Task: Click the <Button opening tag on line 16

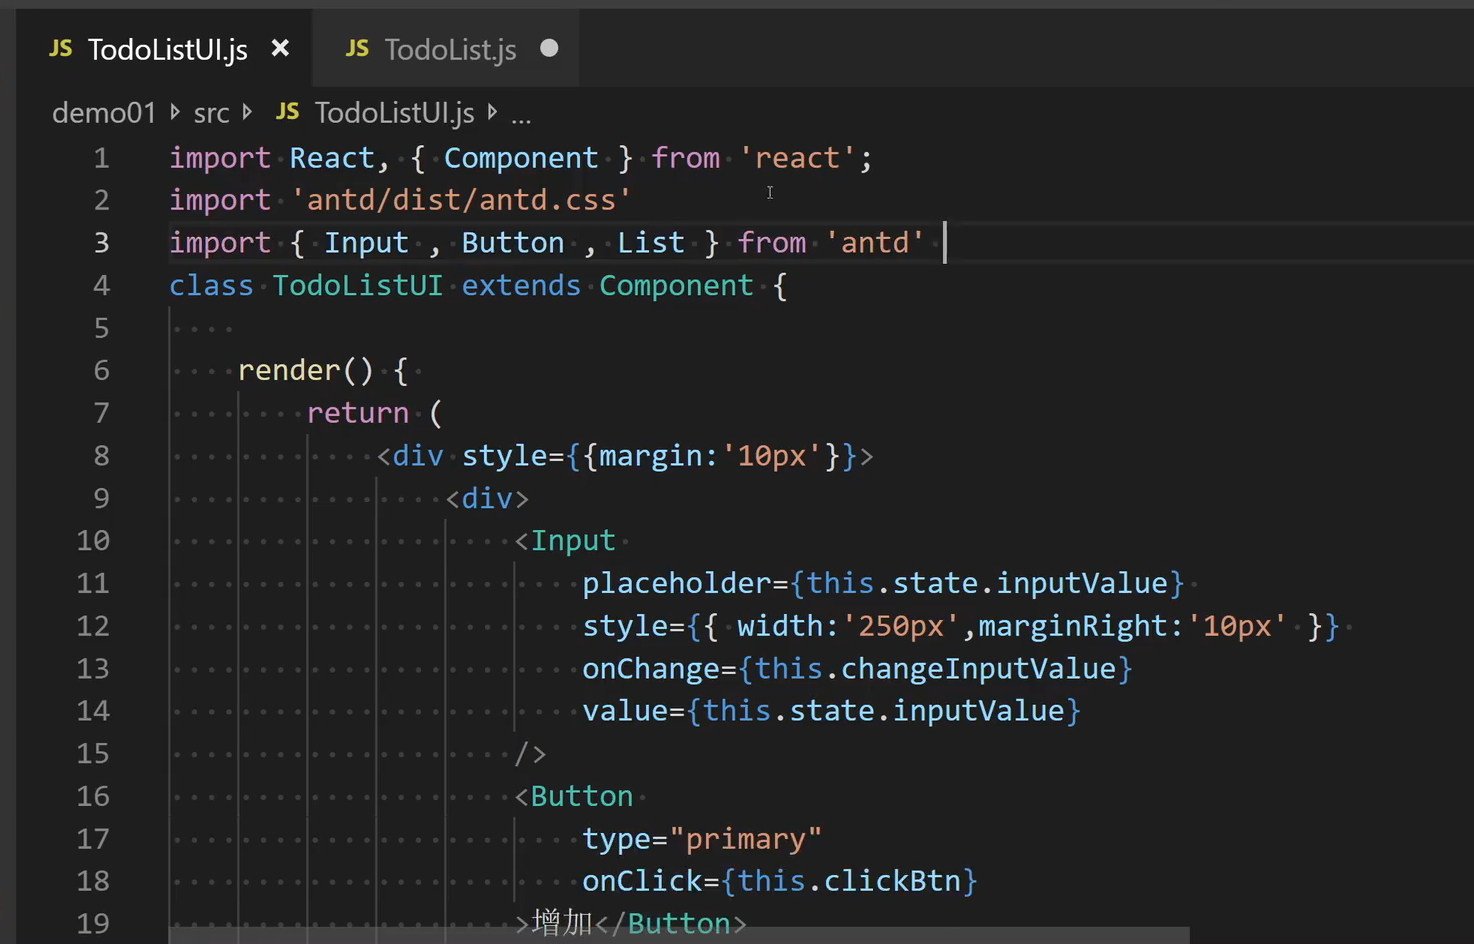Action: coord(574,796)
